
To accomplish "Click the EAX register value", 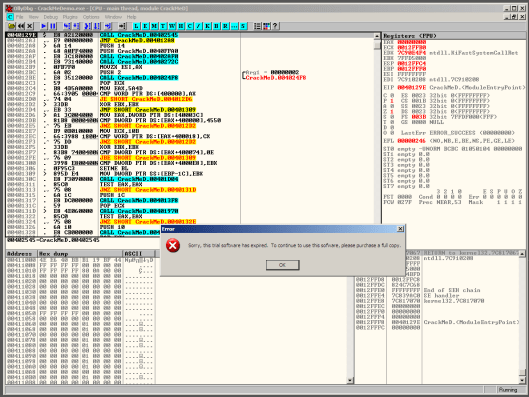I will (x=412, y=42).
